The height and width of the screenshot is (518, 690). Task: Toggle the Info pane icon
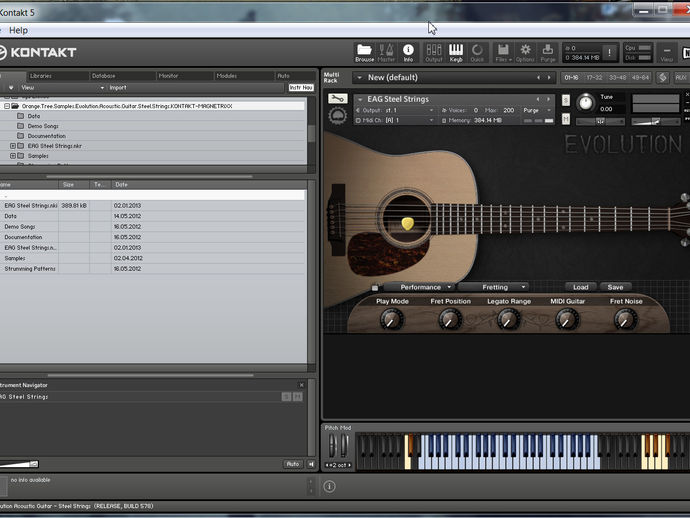[x=408, y=53]
